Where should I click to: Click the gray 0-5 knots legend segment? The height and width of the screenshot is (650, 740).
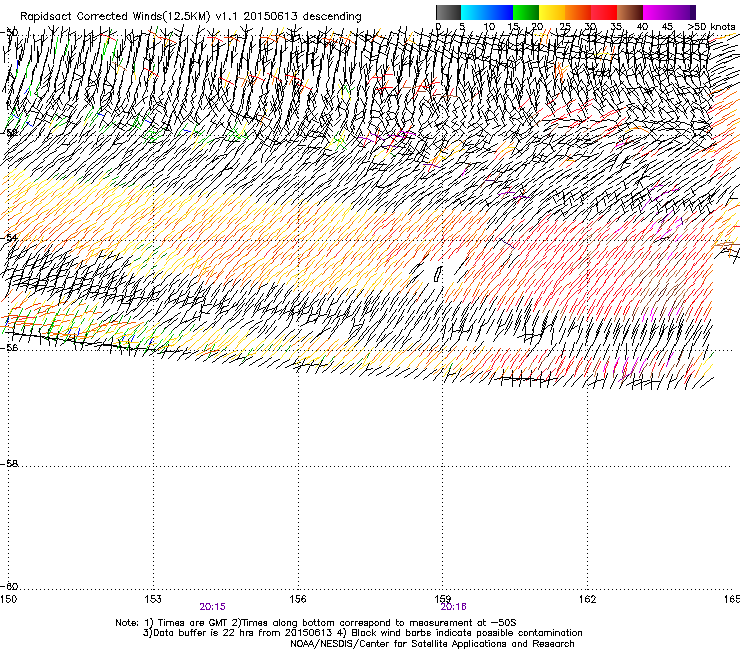tap(448, 12)
